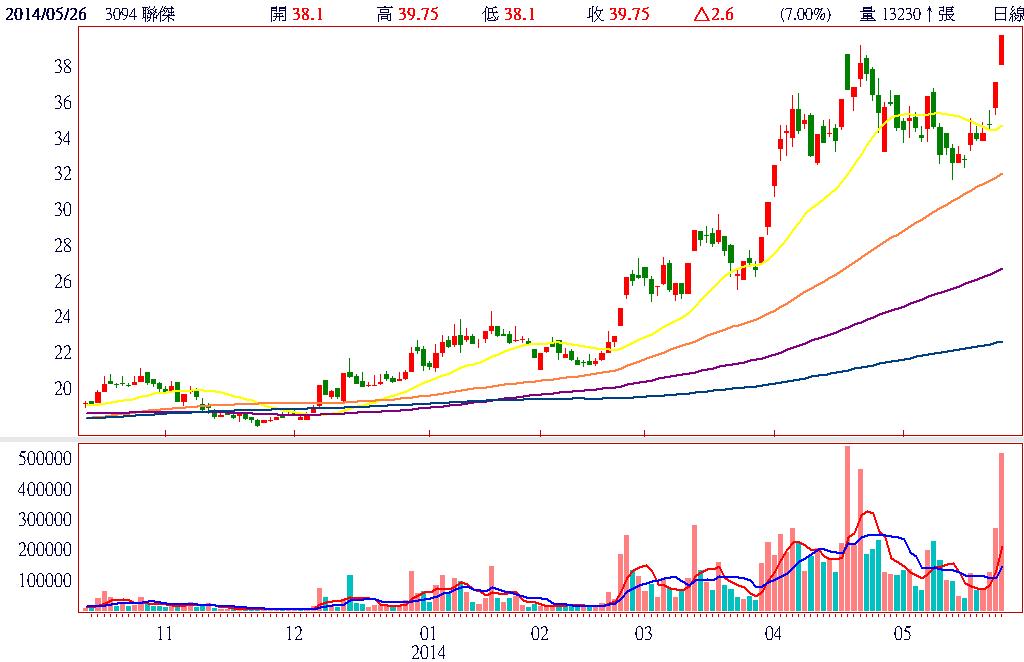Image resolution: width=1024 pixels, height=662 pixels.
Task: Select the 05 month marker on time axis
Action: (x=903, y=634)
